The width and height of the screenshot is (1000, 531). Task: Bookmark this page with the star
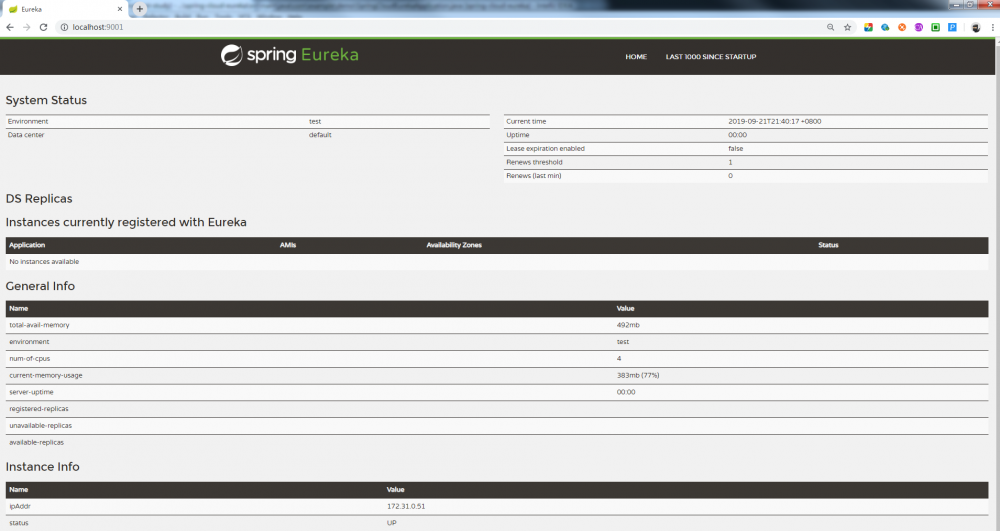click(x=848, y=27)
